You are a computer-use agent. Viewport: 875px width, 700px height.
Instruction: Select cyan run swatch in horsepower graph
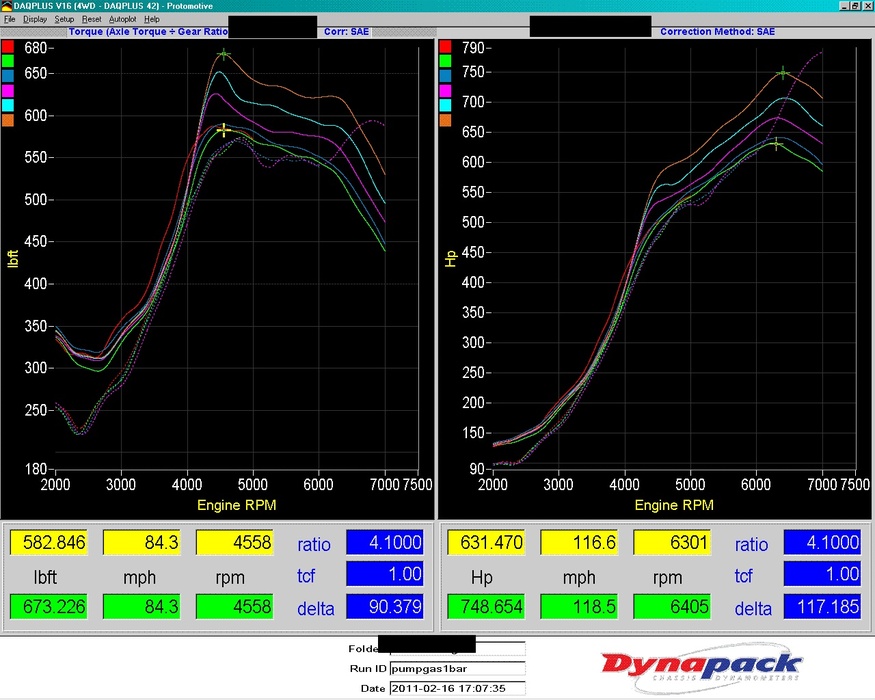(x=445, y=105)
